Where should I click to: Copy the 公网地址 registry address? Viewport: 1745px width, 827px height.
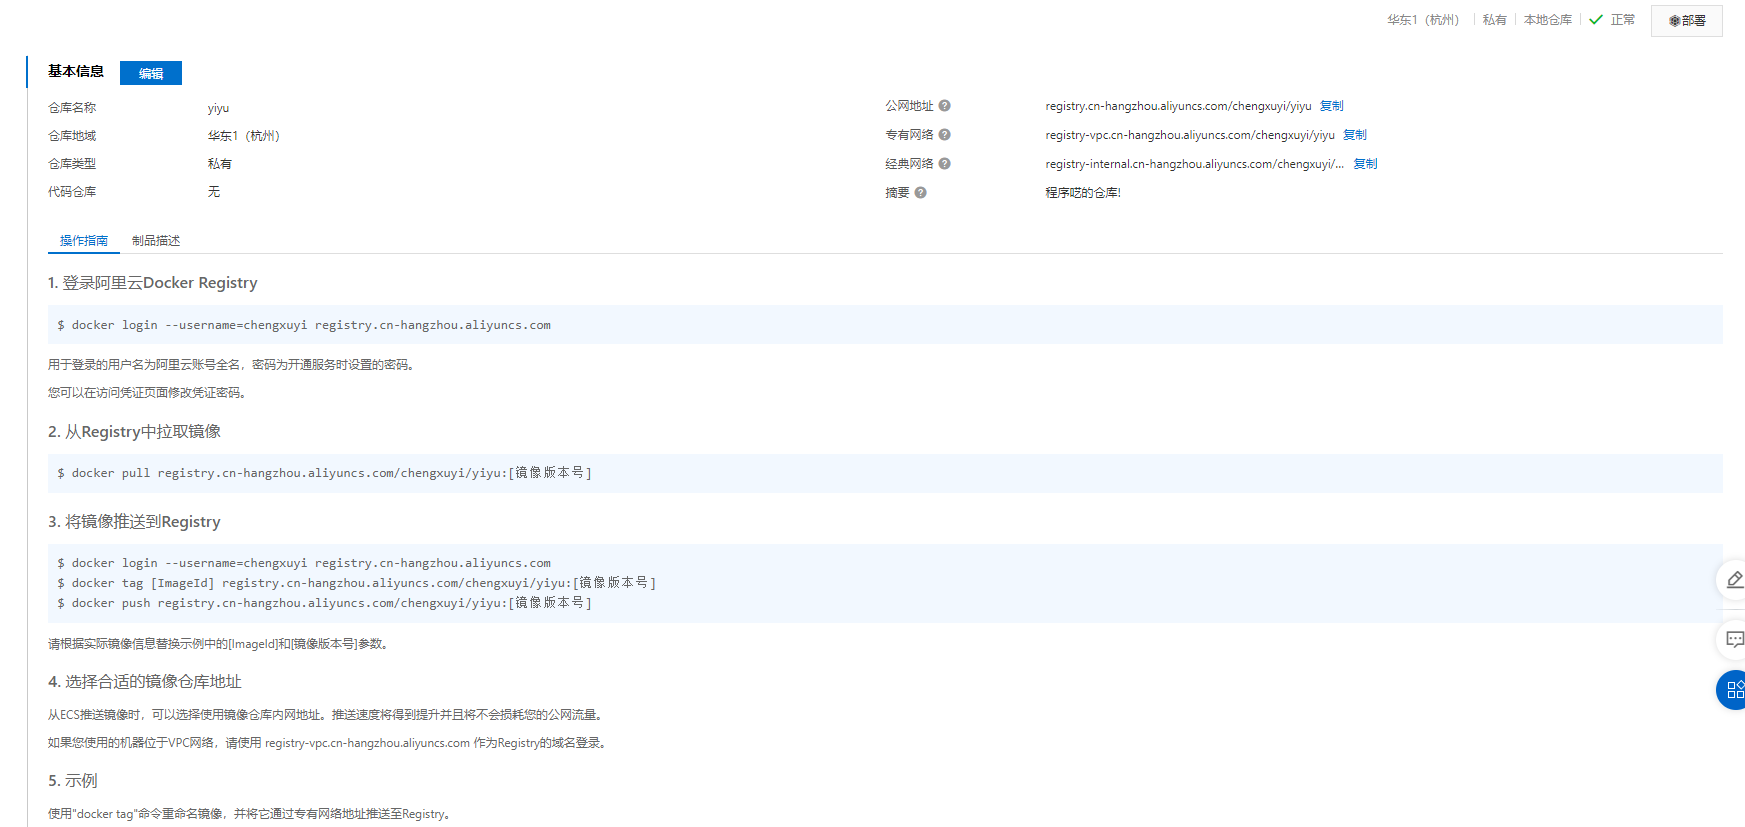pyautogui.click(x=1331, y=106)
